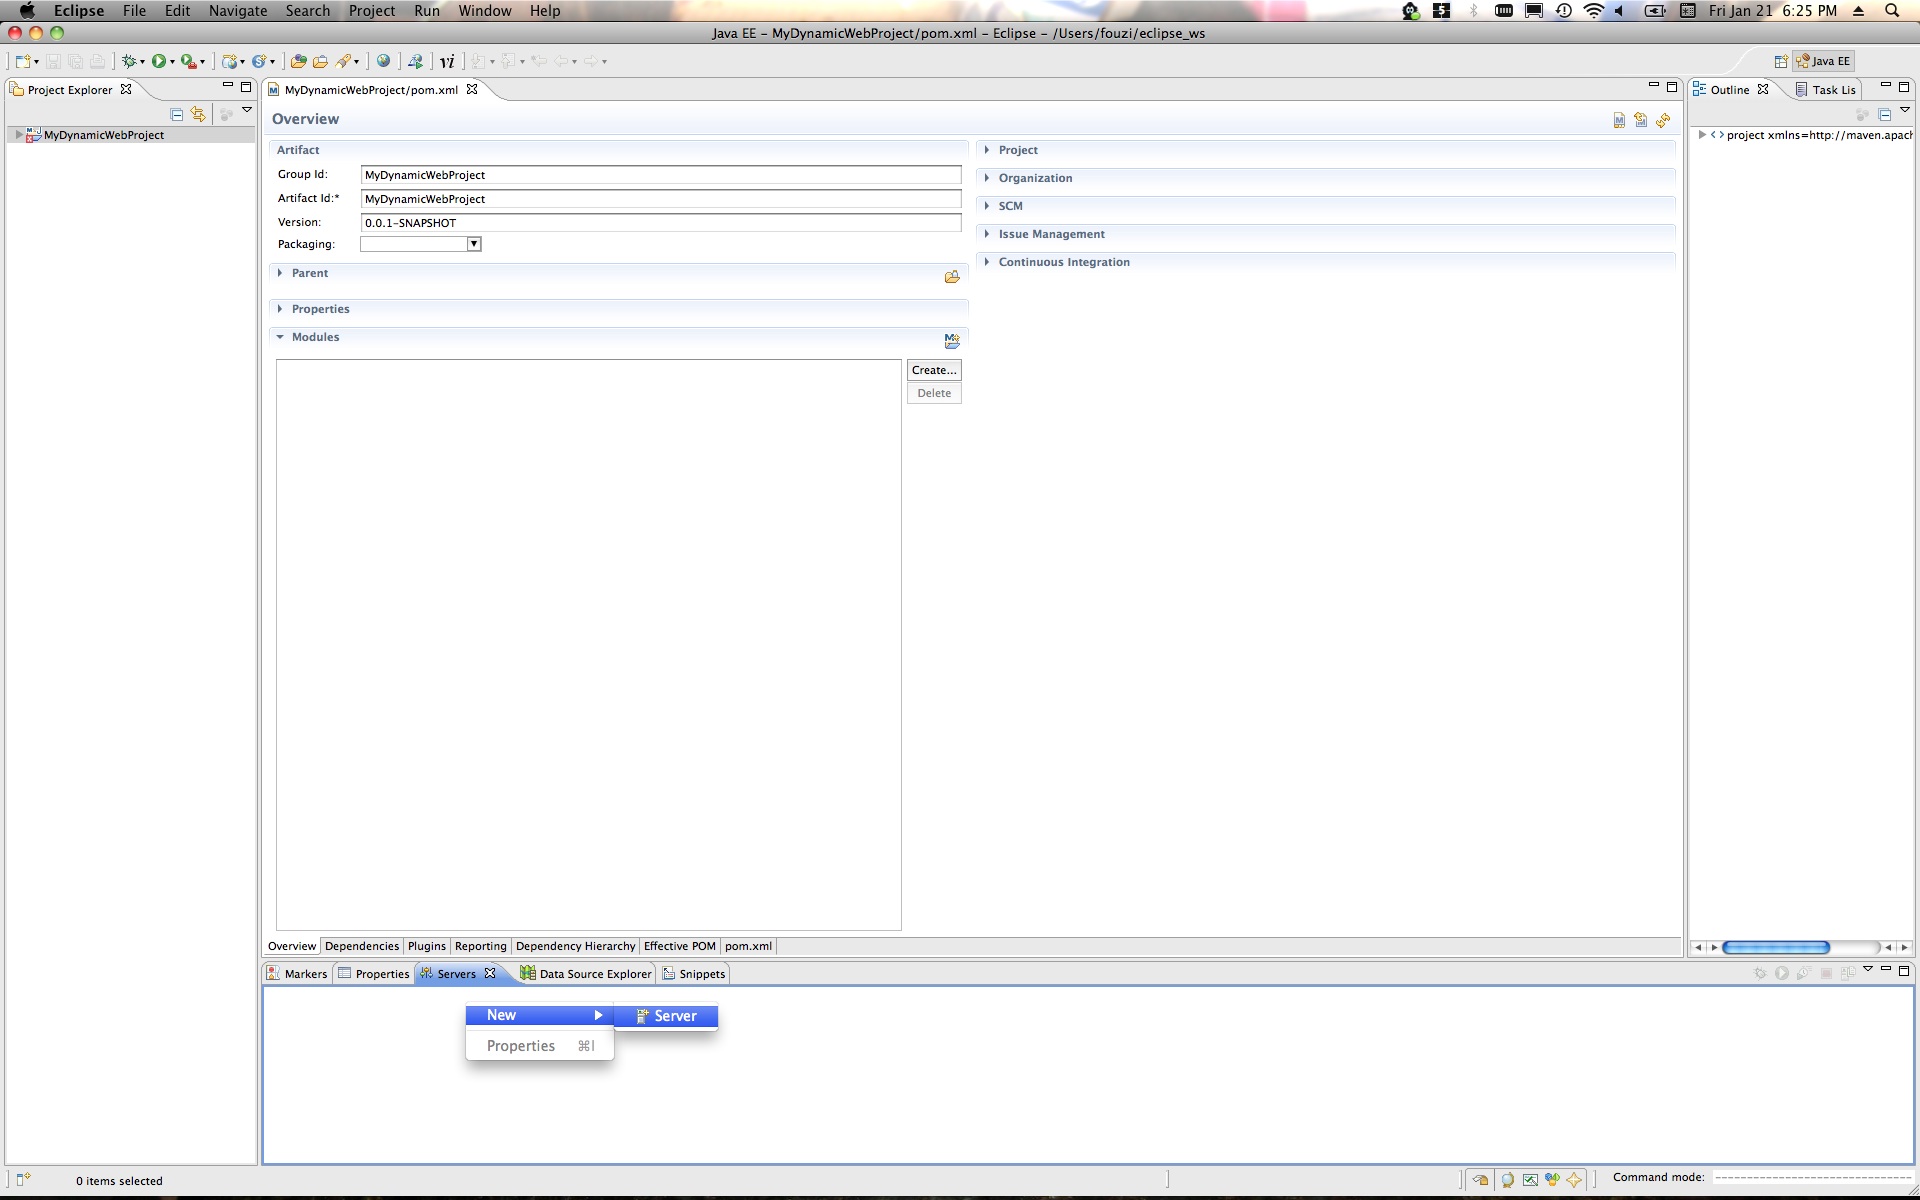Click the globe icon in status bar
This screenshot has height=1200, width=1920.
1508,1180
